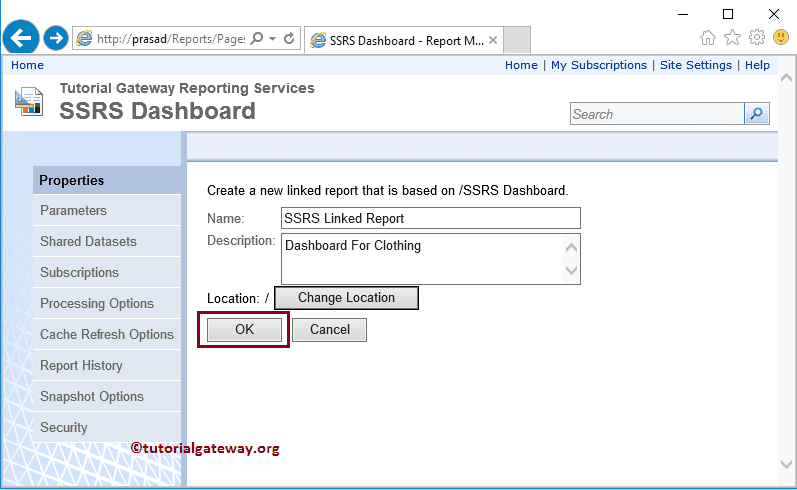The height and width of the screenshot is (490, 797).
Task: Minimize the browser window
Action: tap(683, 14)
